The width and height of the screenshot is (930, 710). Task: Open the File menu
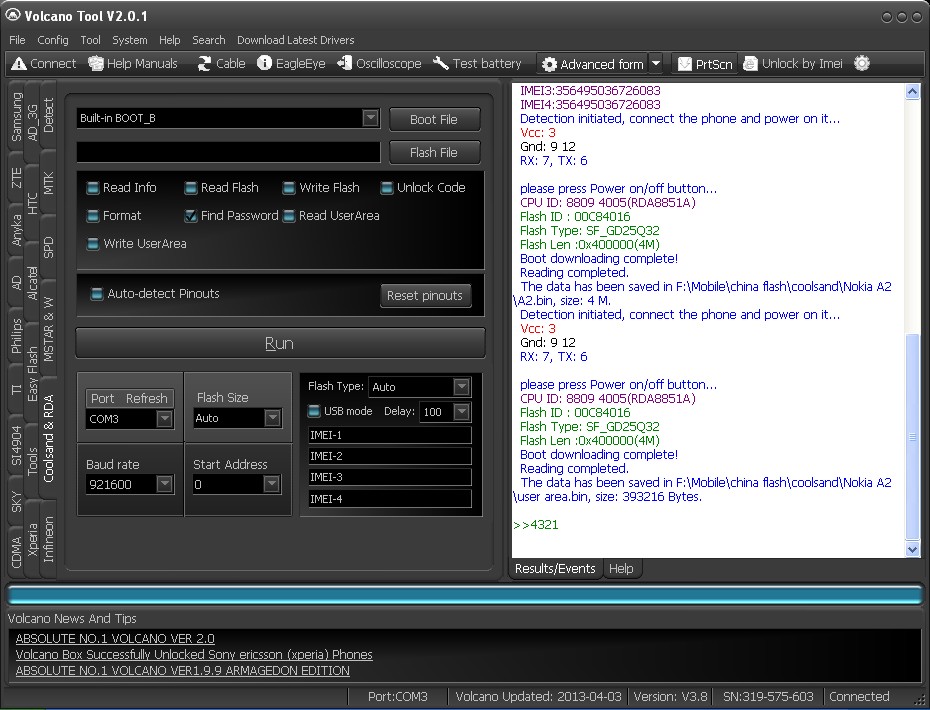click(17, 40)
